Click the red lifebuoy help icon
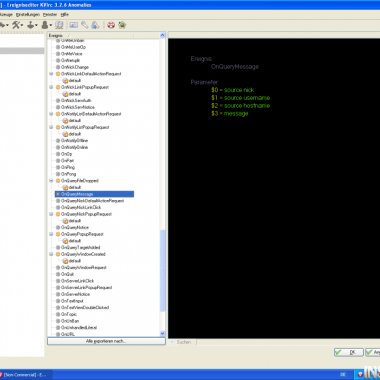Image resolution: width=380 pixels, height=380 pixels. tap(111, 25)
